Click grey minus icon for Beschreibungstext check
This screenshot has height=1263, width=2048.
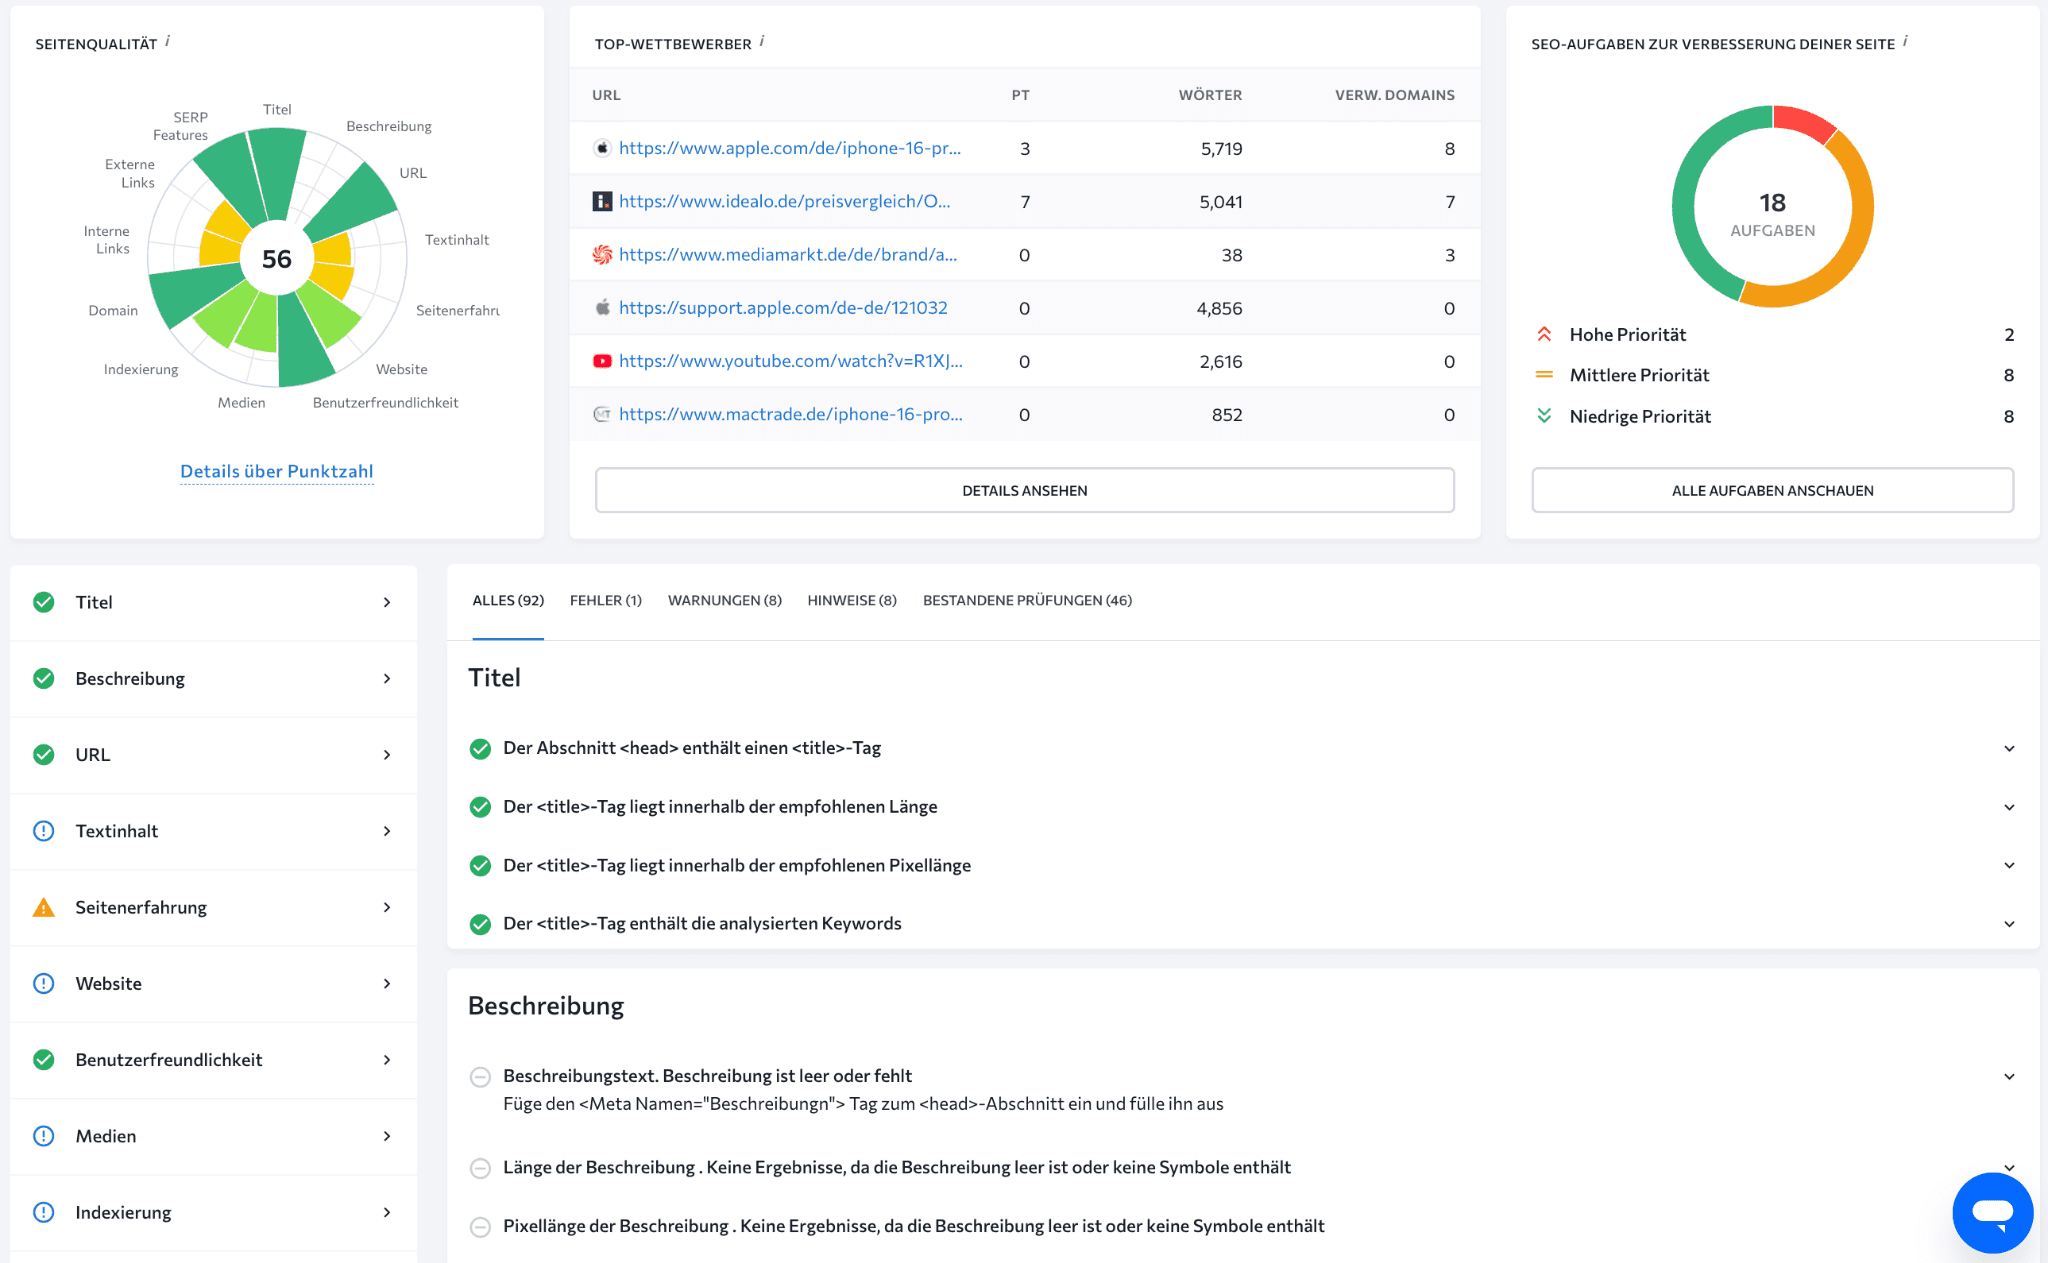(480, 1077)
